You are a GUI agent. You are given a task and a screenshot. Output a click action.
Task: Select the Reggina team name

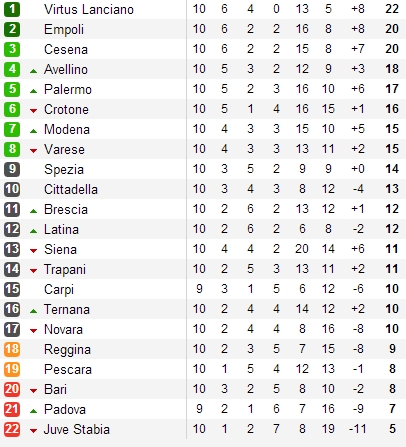67,350
